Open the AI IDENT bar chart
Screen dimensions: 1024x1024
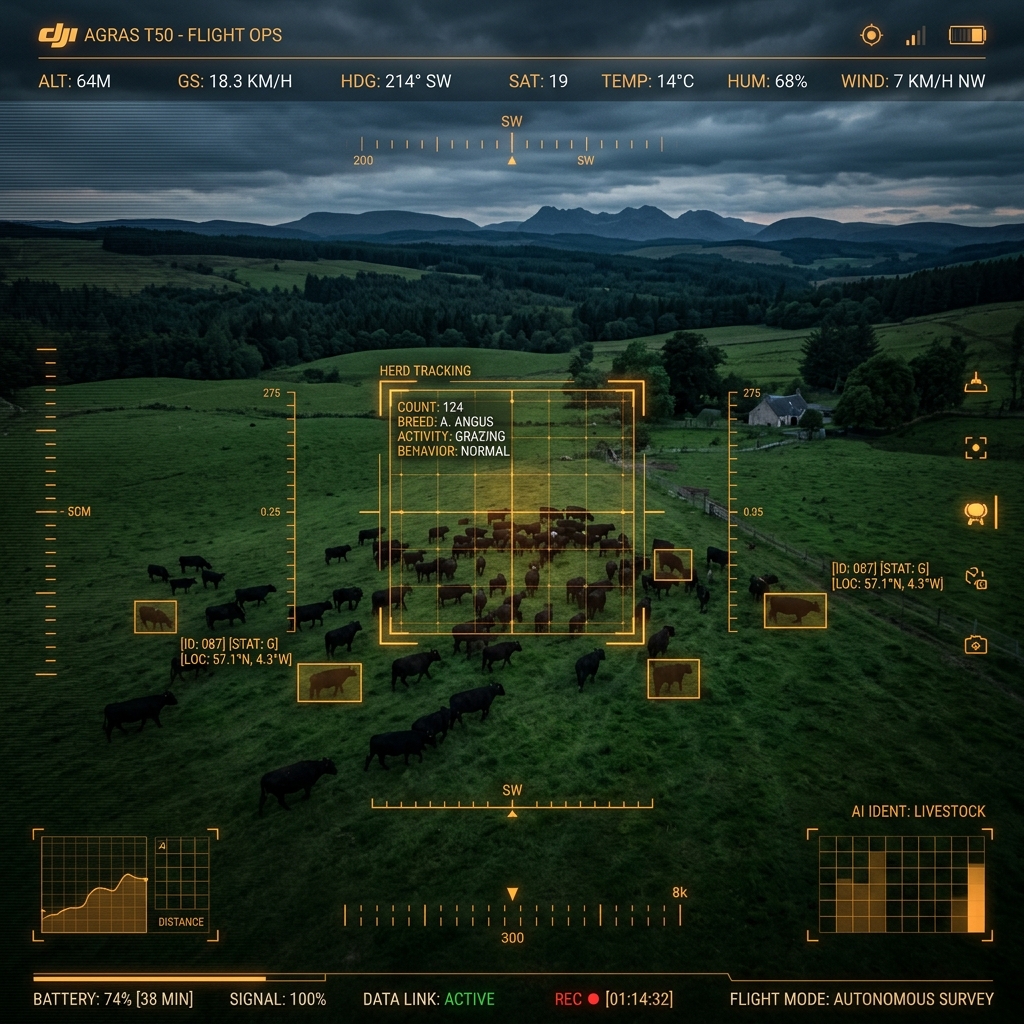(901, 884)
